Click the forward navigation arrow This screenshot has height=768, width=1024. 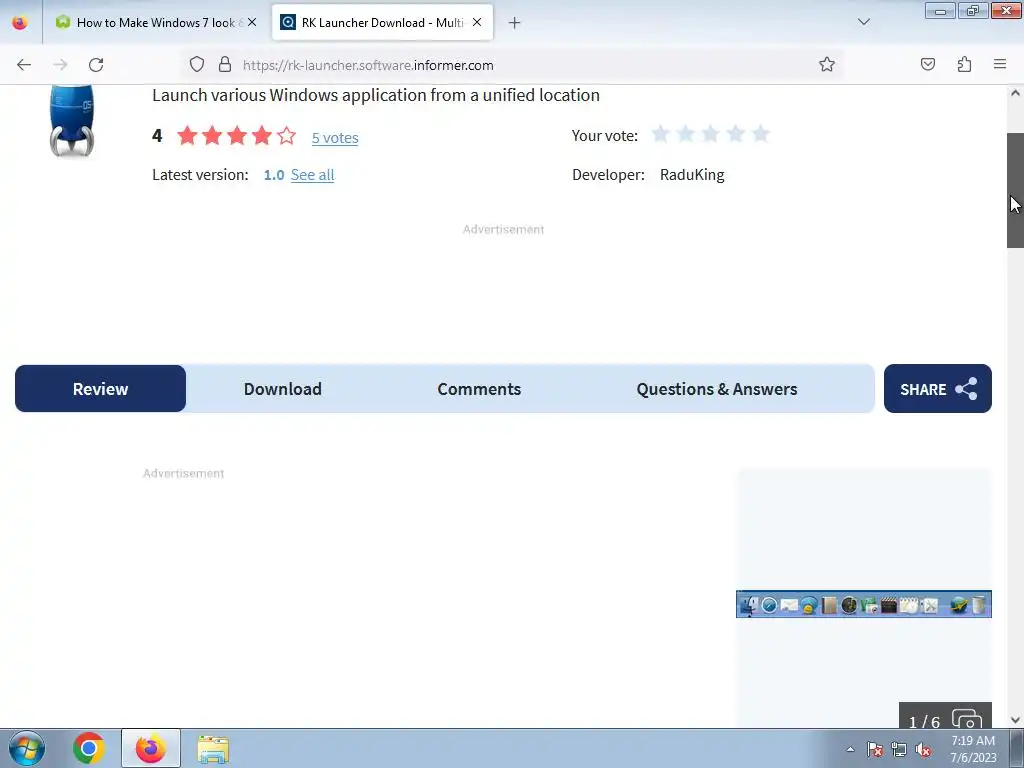60,65
